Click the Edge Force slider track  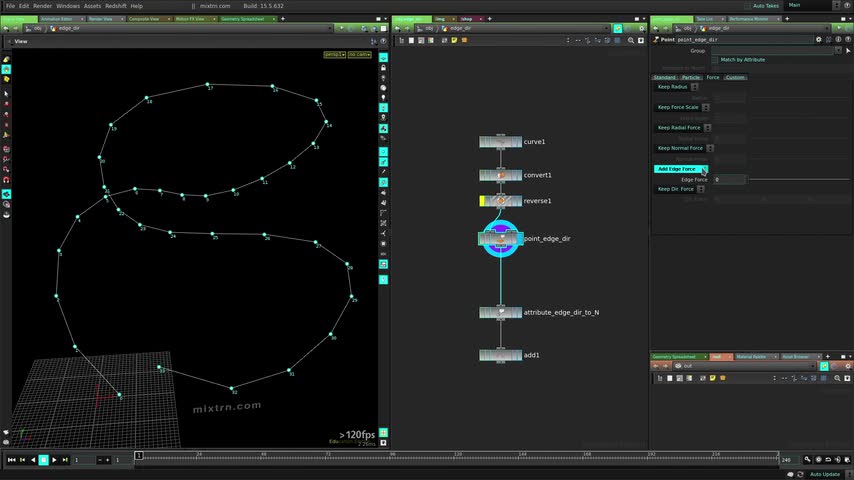click(x=798, y=179)
